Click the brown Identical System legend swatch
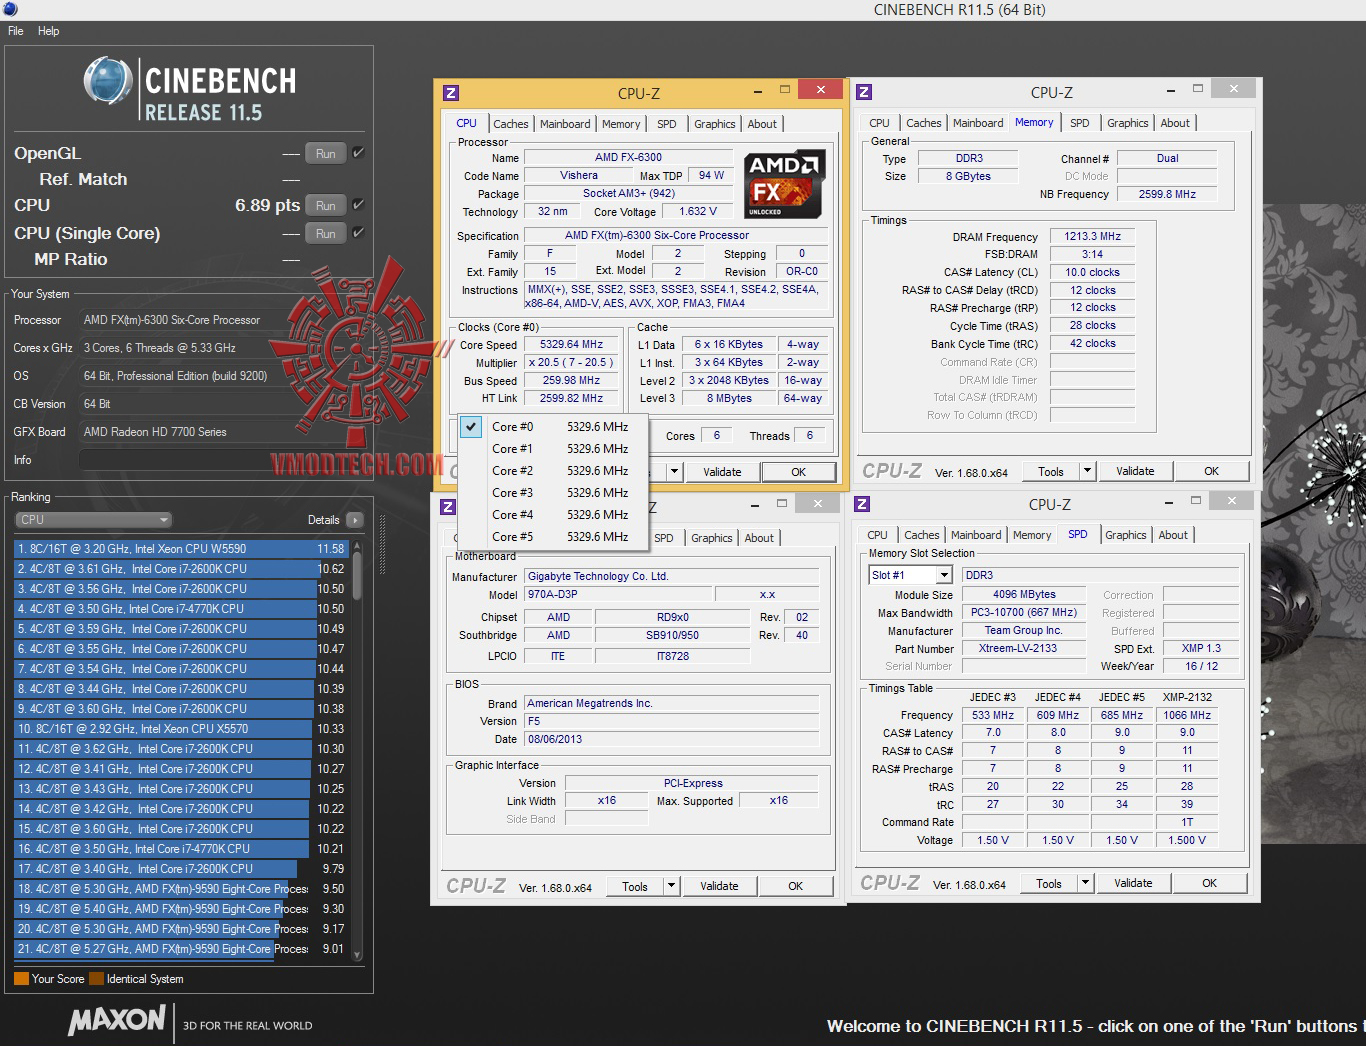Image resolution: width=1366 pixels, height=1046 pixels. (x=96, y=979)
